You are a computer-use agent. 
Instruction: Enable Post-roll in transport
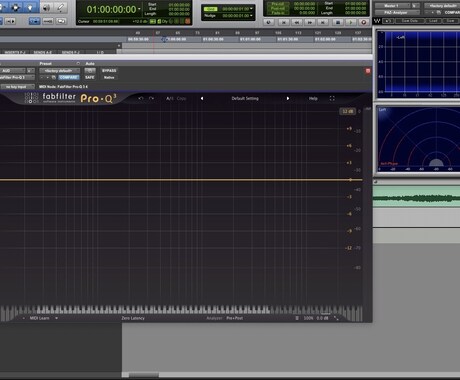pos(278,9)
